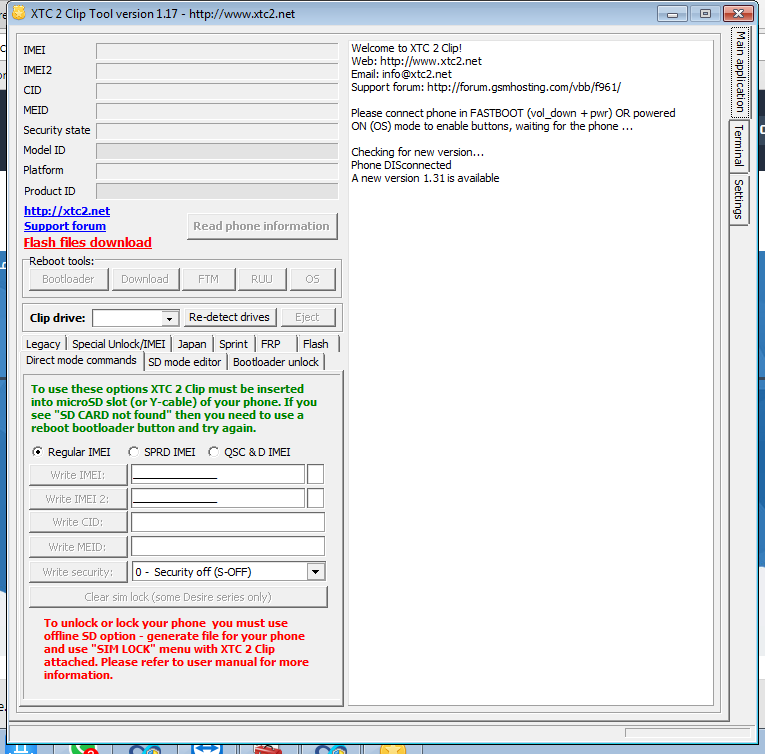This screenshot has height=754, width=765.
Task: Click the progress bar in the status bar
Action: pyautogui.click(x=687, y=733)
